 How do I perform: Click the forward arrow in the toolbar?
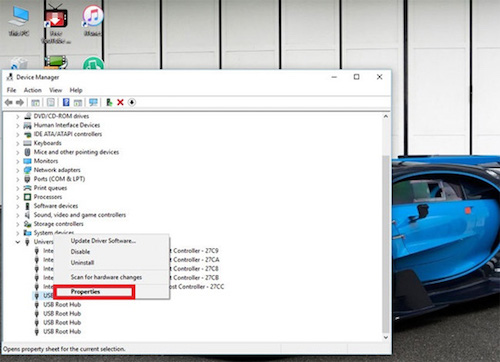pos(20,102)
